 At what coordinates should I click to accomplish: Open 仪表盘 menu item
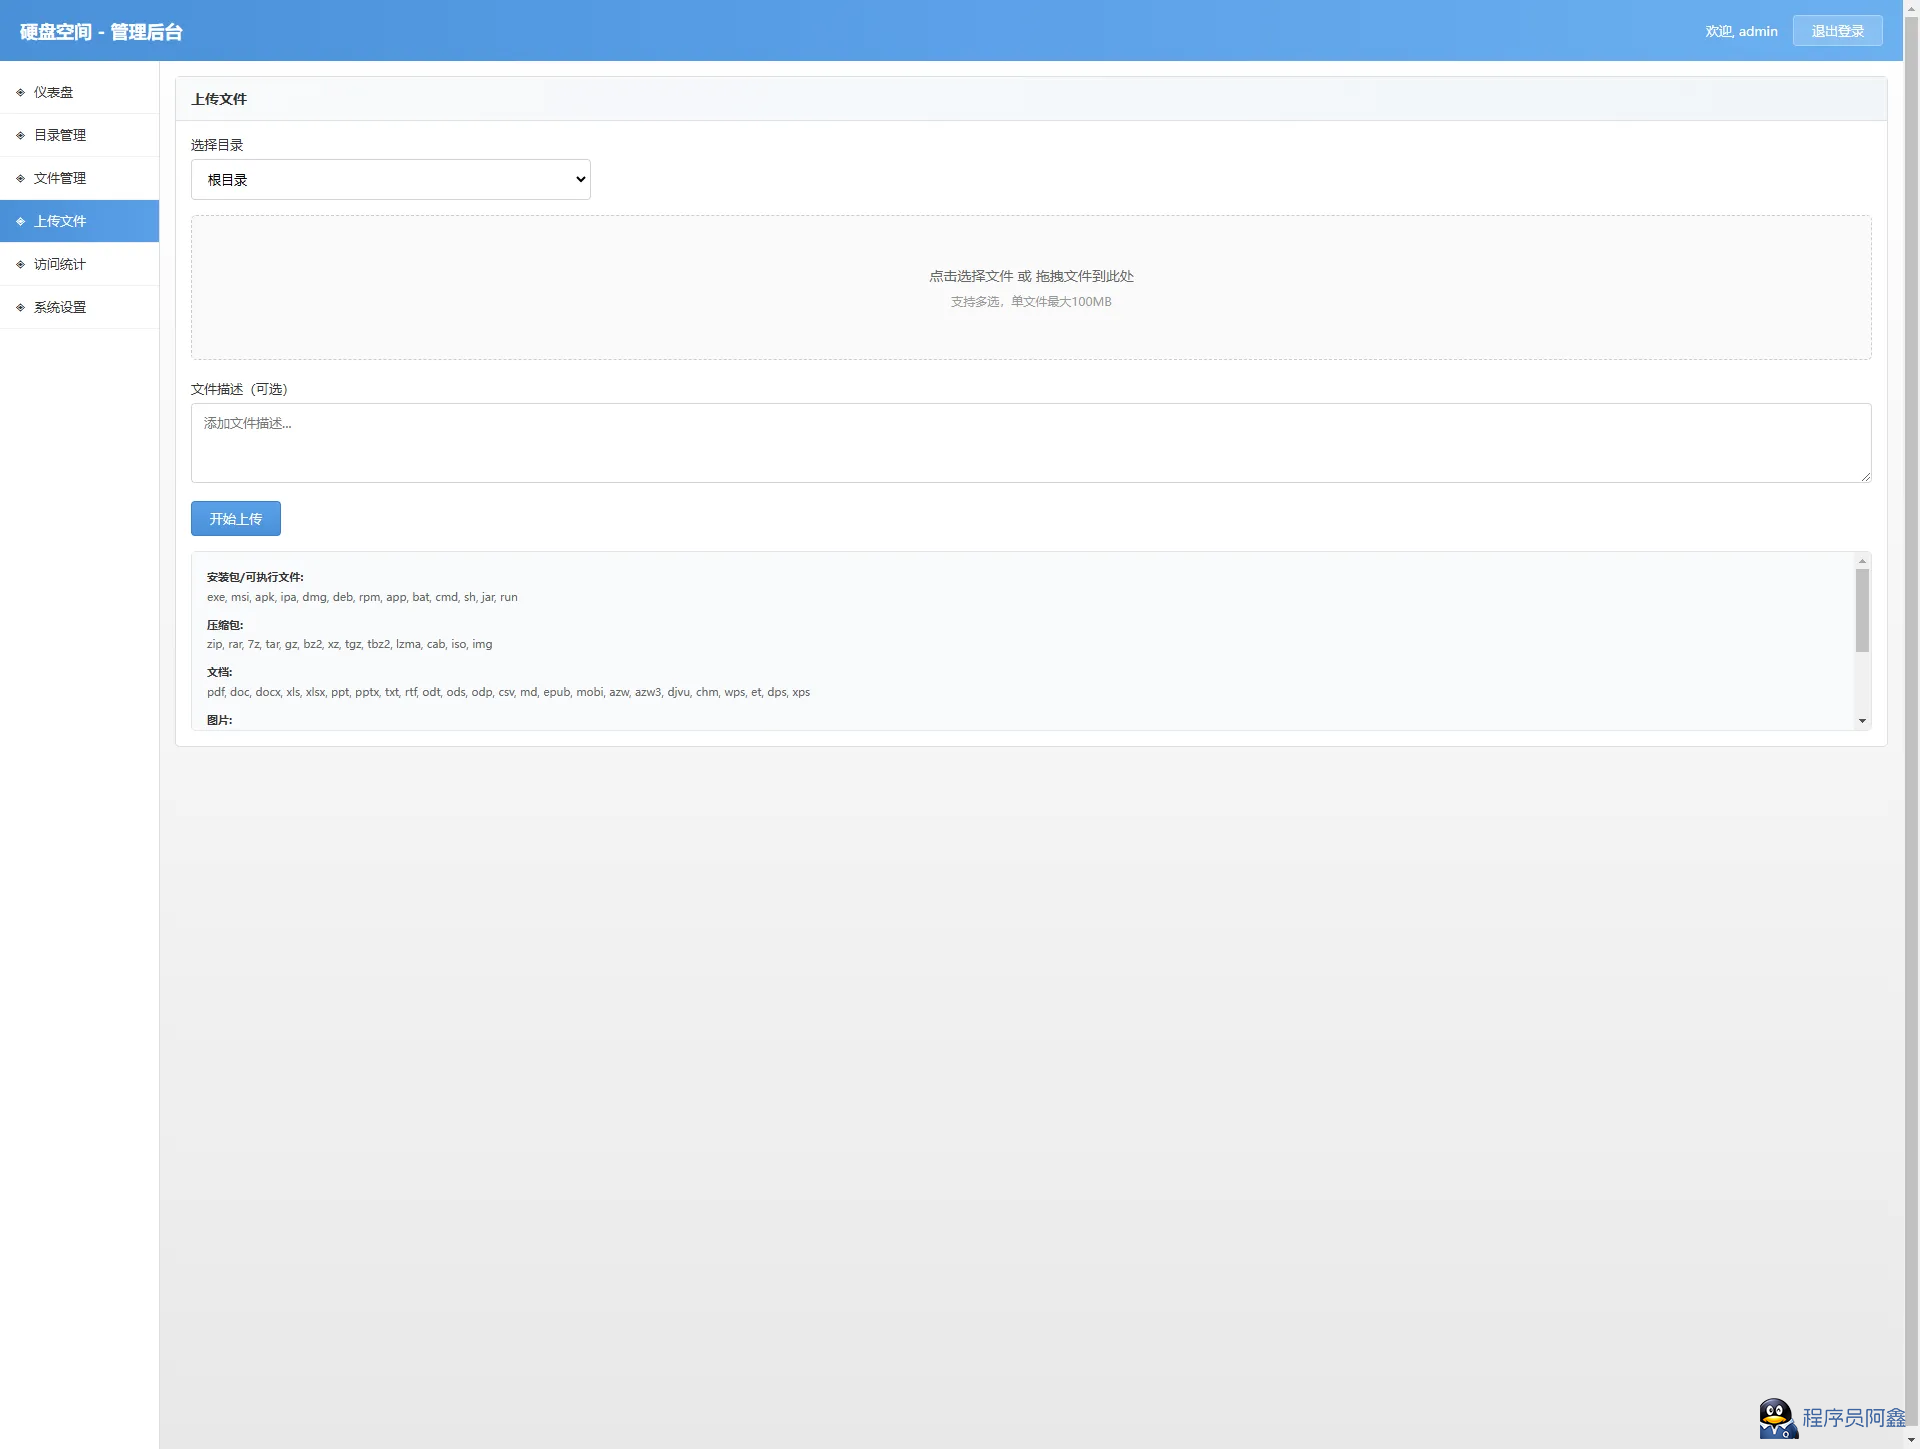coord(54,92)
